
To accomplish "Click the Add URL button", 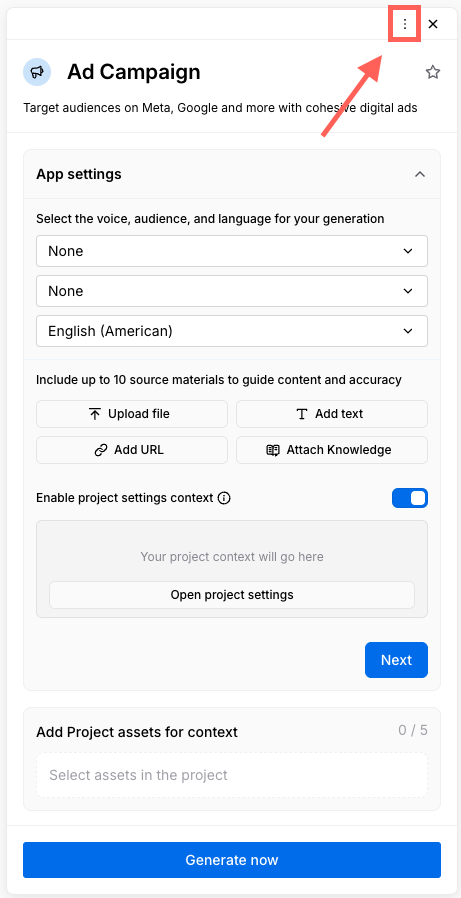I will pos(132,450).
